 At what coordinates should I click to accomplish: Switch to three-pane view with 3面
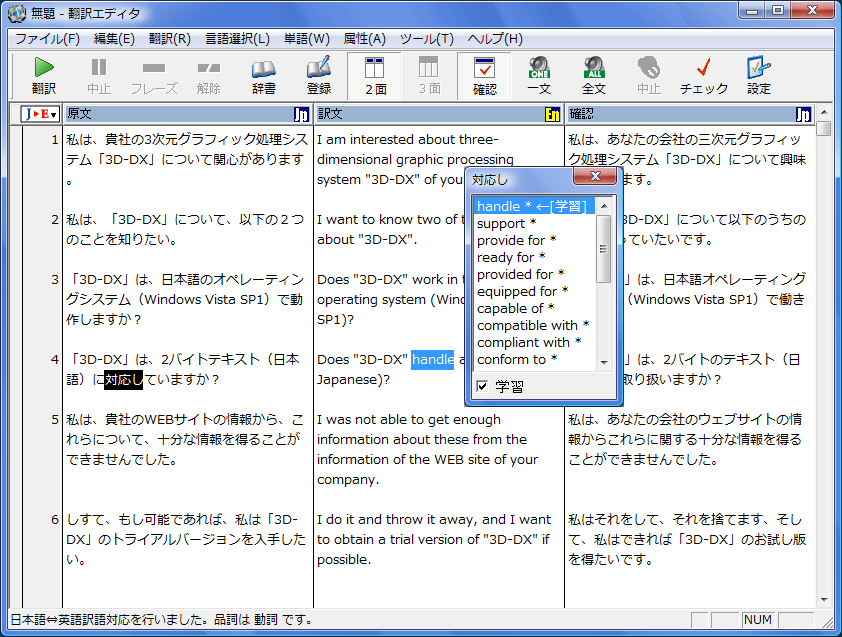coord(430,76)
